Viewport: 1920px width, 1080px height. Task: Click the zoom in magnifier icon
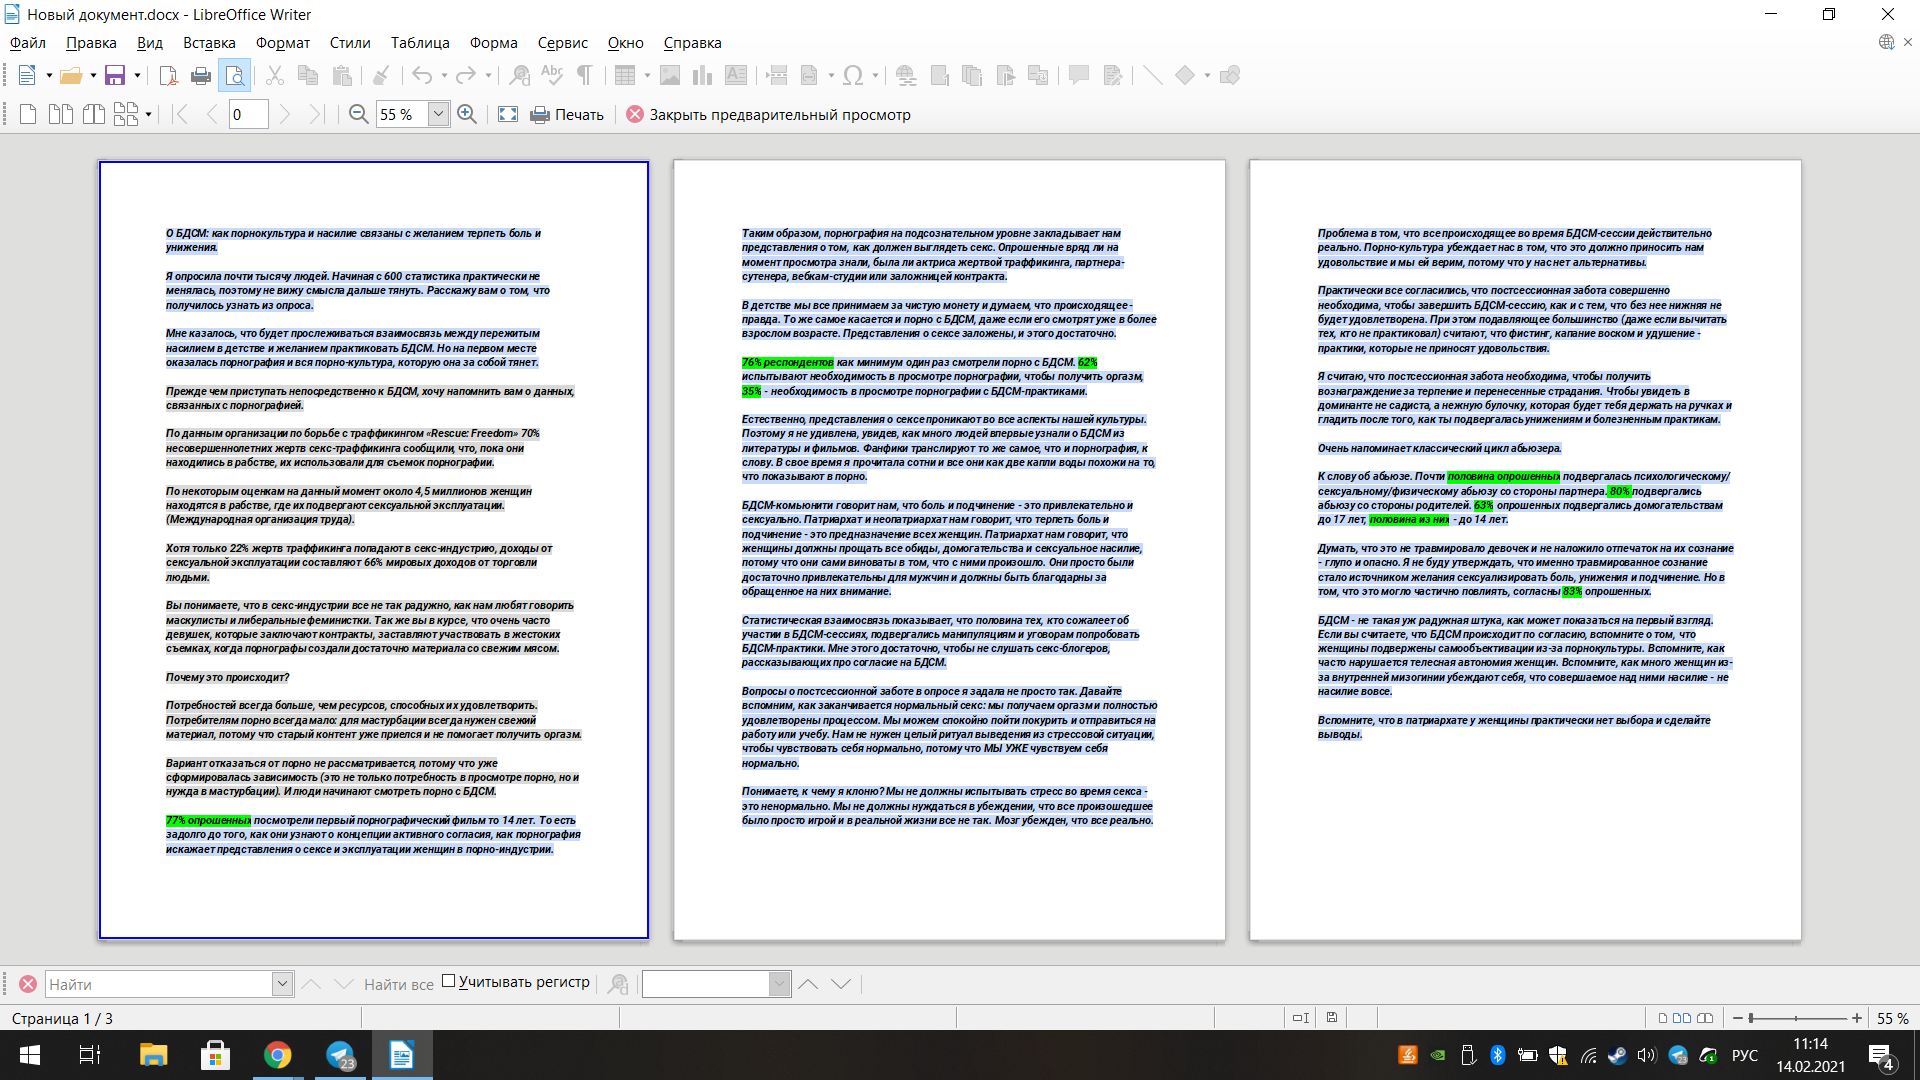pyautogui.click(x=466, y=114)
